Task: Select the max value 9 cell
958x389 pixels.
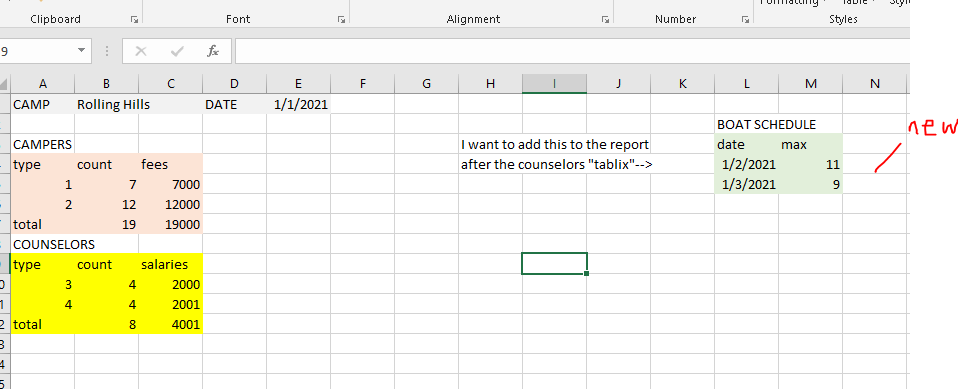Action: [810, 184]
